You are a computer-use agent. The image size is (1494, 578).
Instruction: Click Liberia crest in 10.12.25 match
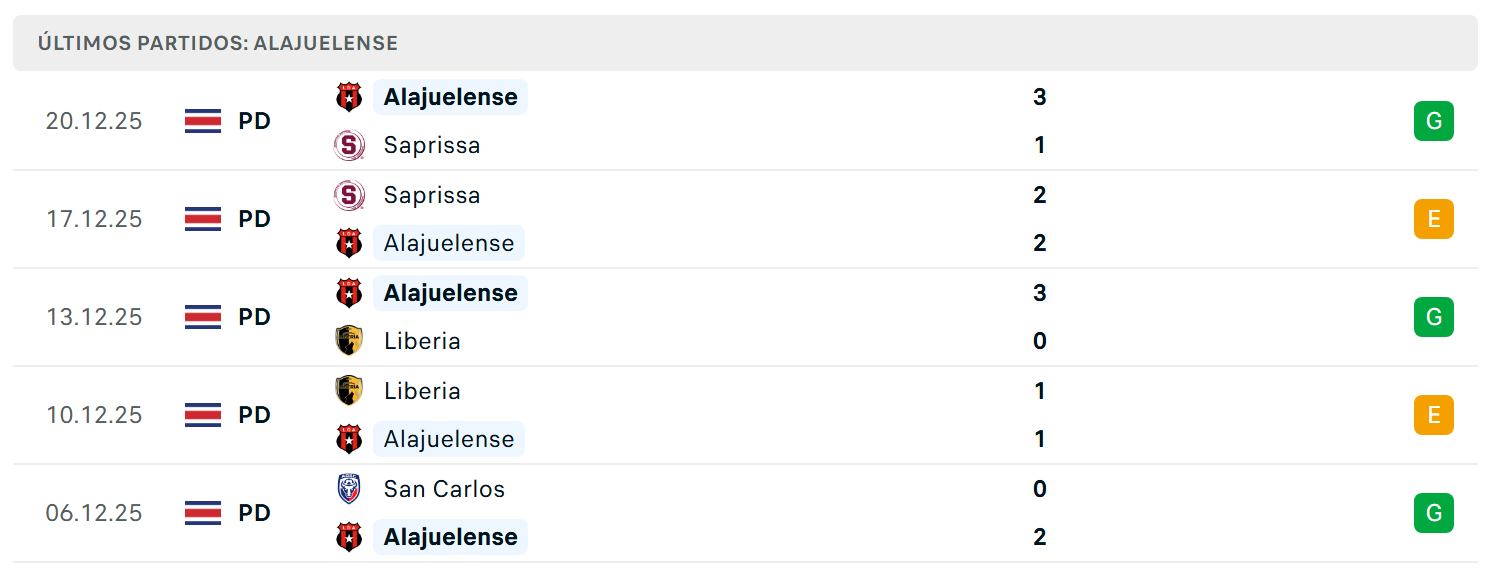[x=348, y=391]
